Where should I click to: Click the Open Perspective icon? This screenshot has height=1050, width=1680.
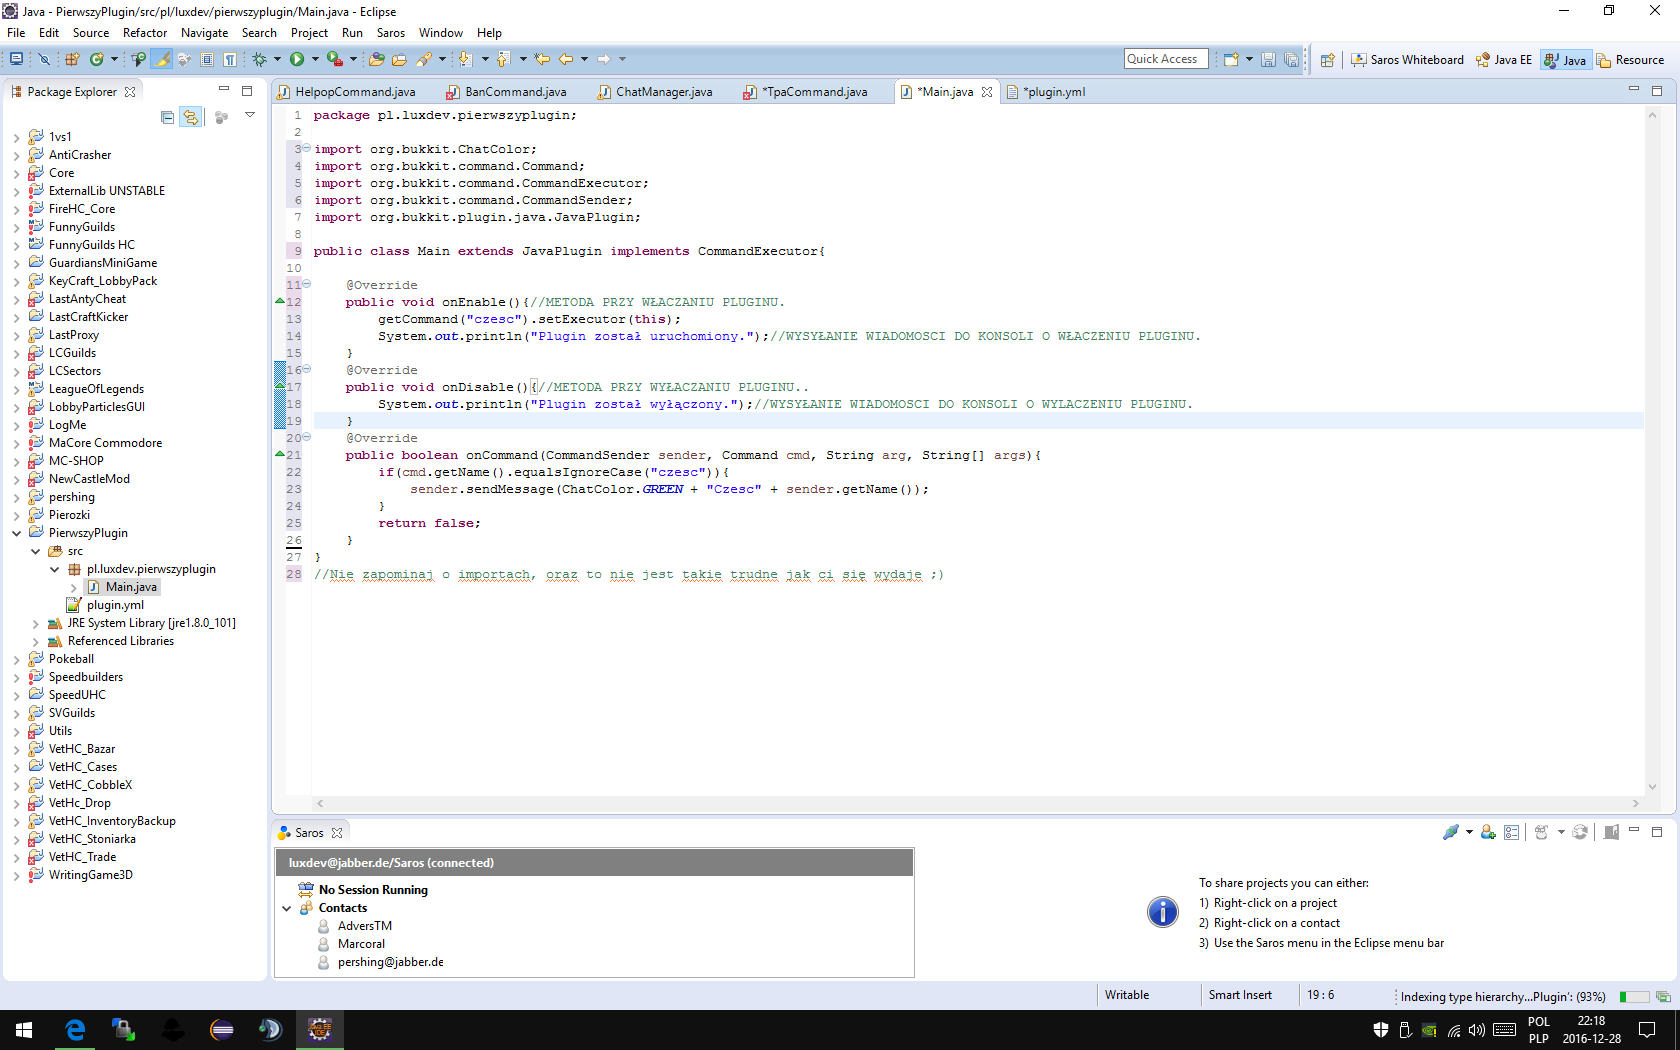point(1327,60)
